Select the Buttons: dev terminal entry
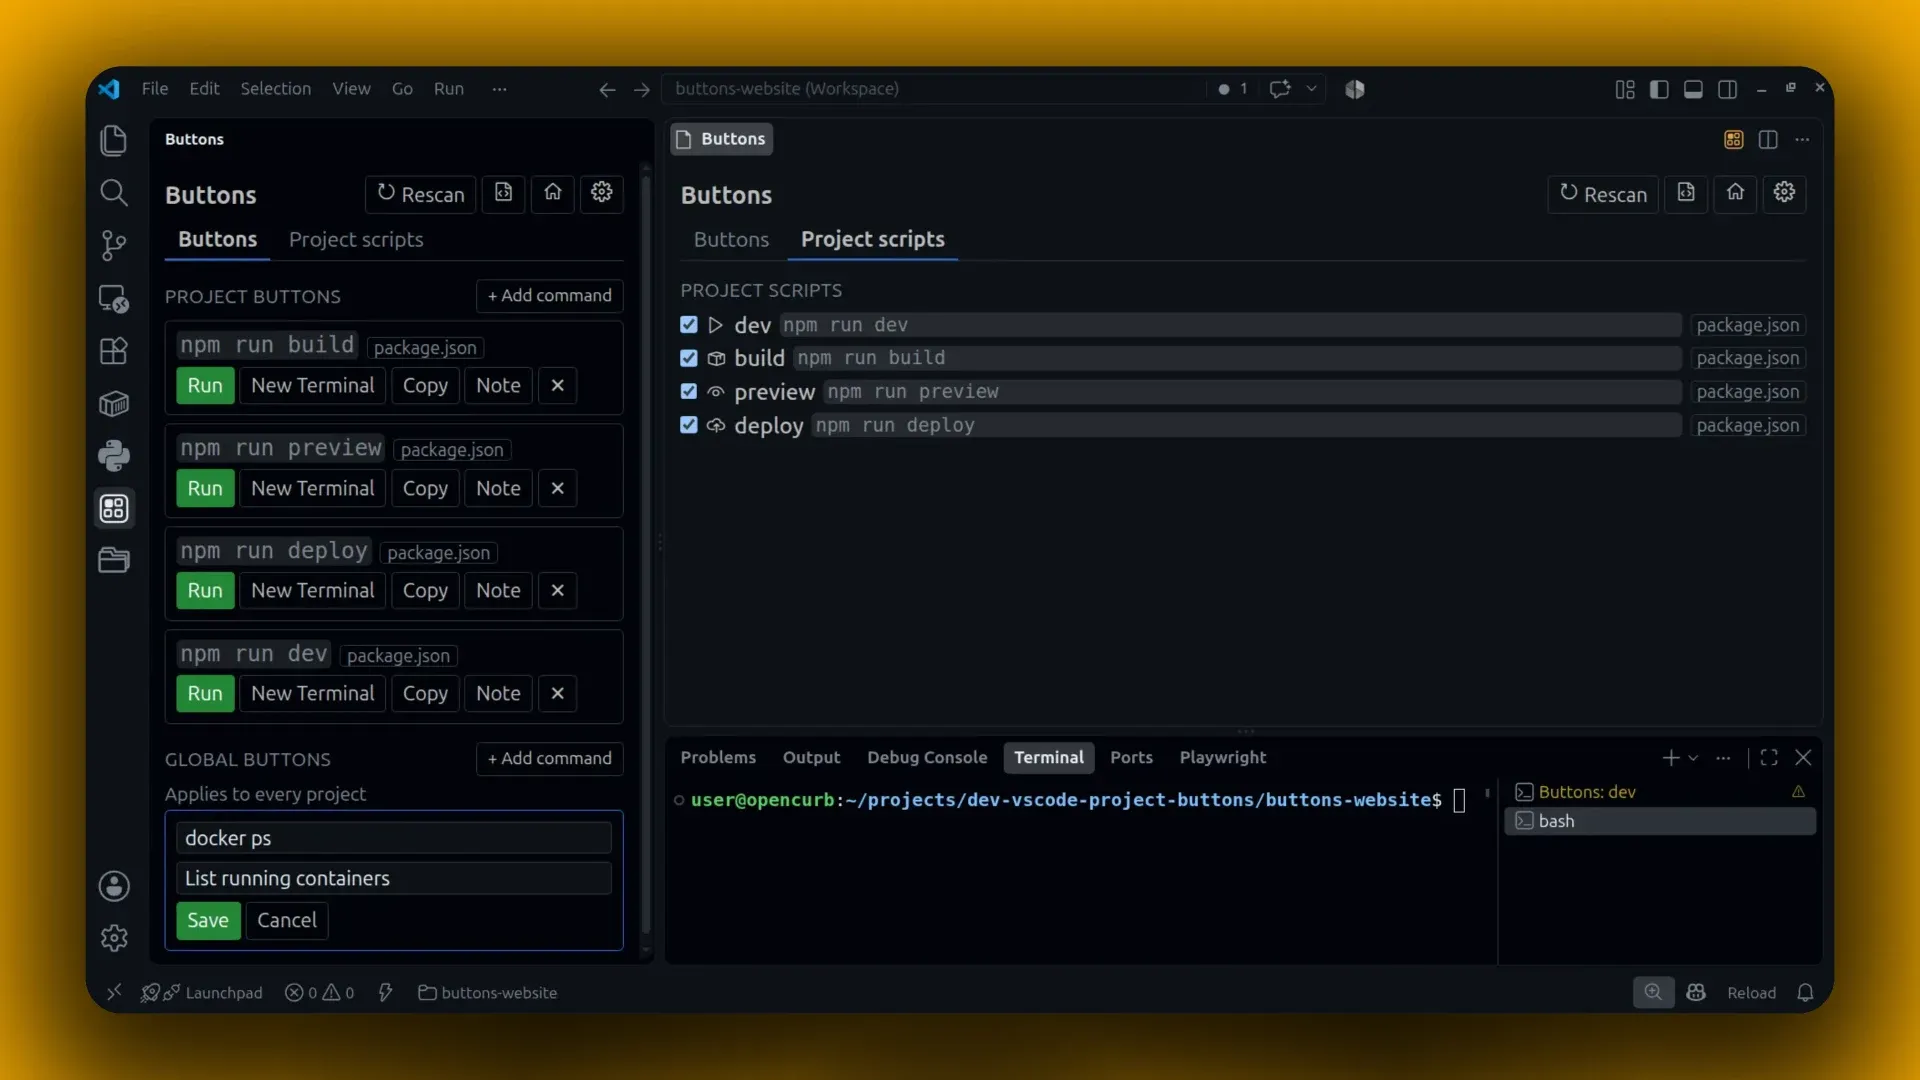This screenshot has height=1080, width=1920. 1660,792
